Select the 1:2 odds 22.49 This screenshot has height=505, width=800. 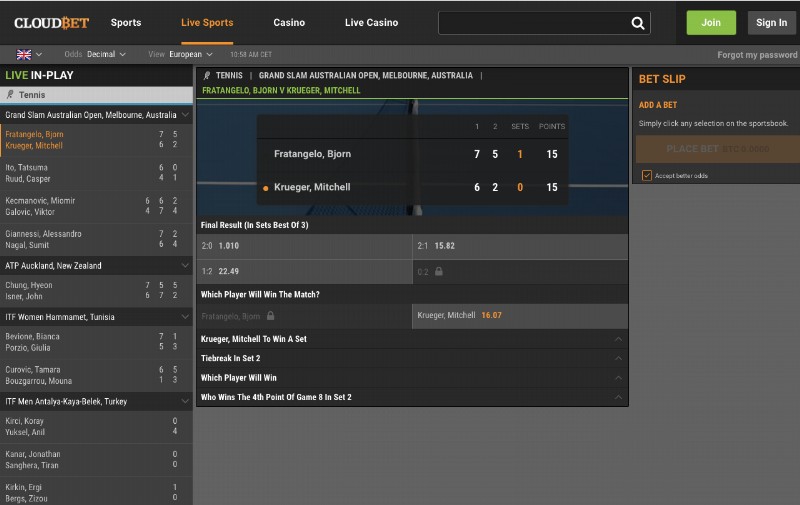[304, 271]
